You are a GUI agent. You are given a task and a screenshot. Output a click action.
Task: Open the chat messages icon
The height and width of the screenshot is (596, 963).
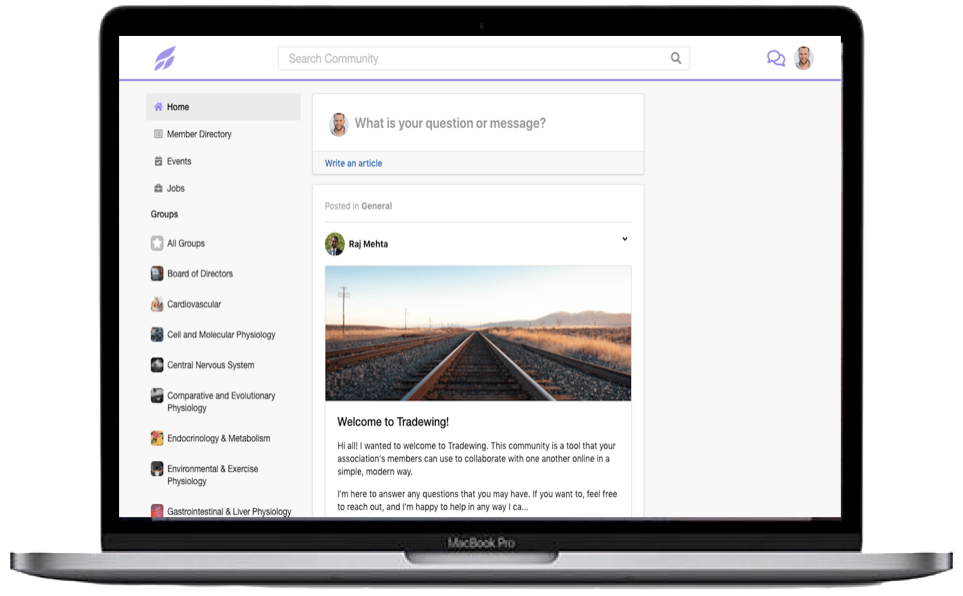click(775, 58)
